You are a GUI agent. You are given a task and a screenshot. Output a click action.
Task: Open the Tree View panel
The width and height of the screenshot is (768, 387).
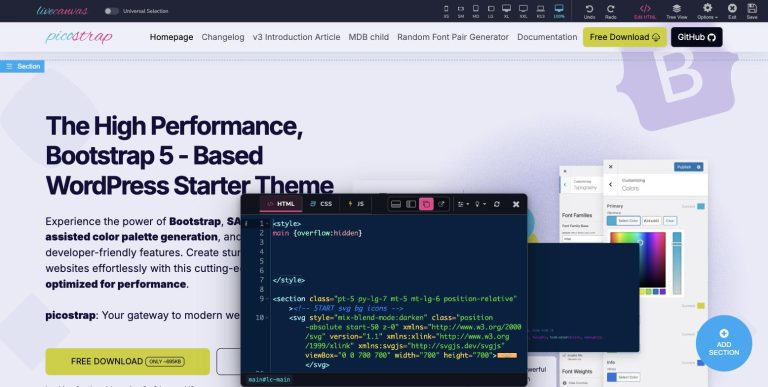click(676, 11)
